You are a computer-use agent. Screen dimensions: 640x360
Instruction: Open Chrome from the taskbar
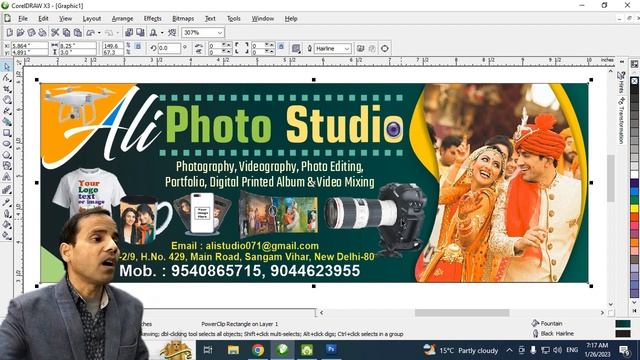[x=258, y=350]
